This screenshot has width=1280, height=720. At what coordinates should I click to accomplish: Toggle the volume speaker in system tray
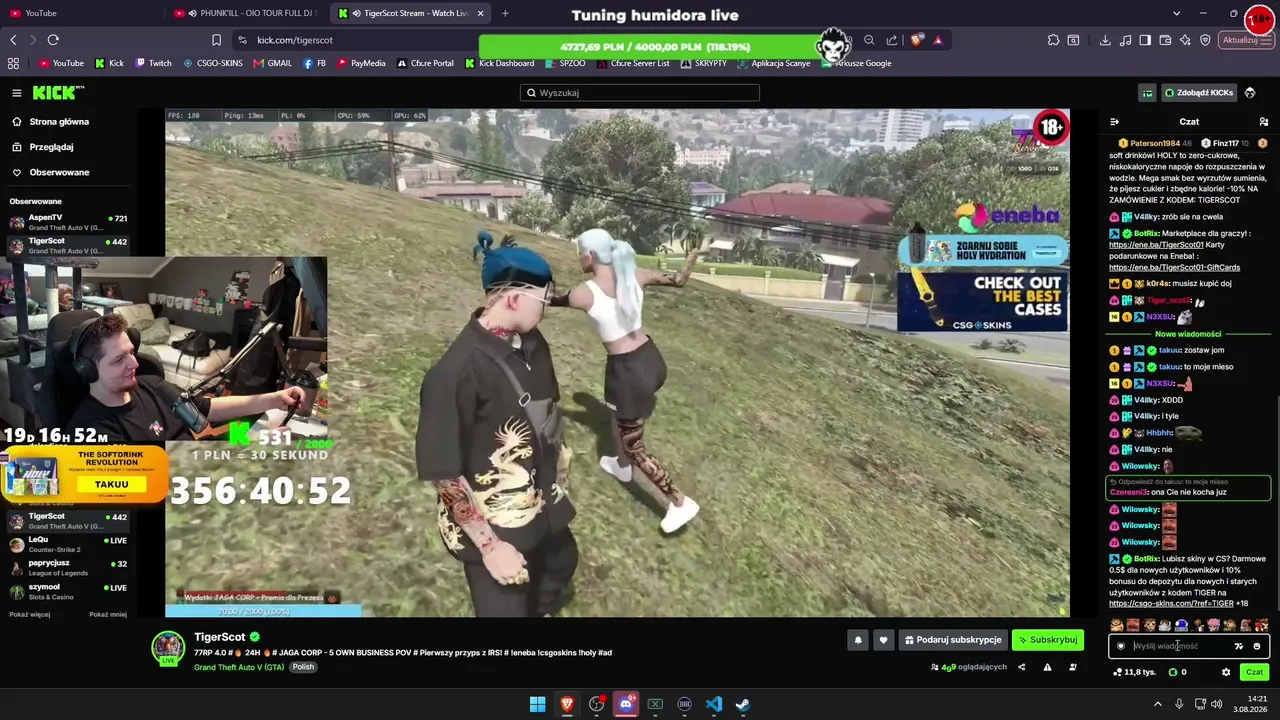(1217, 704)
